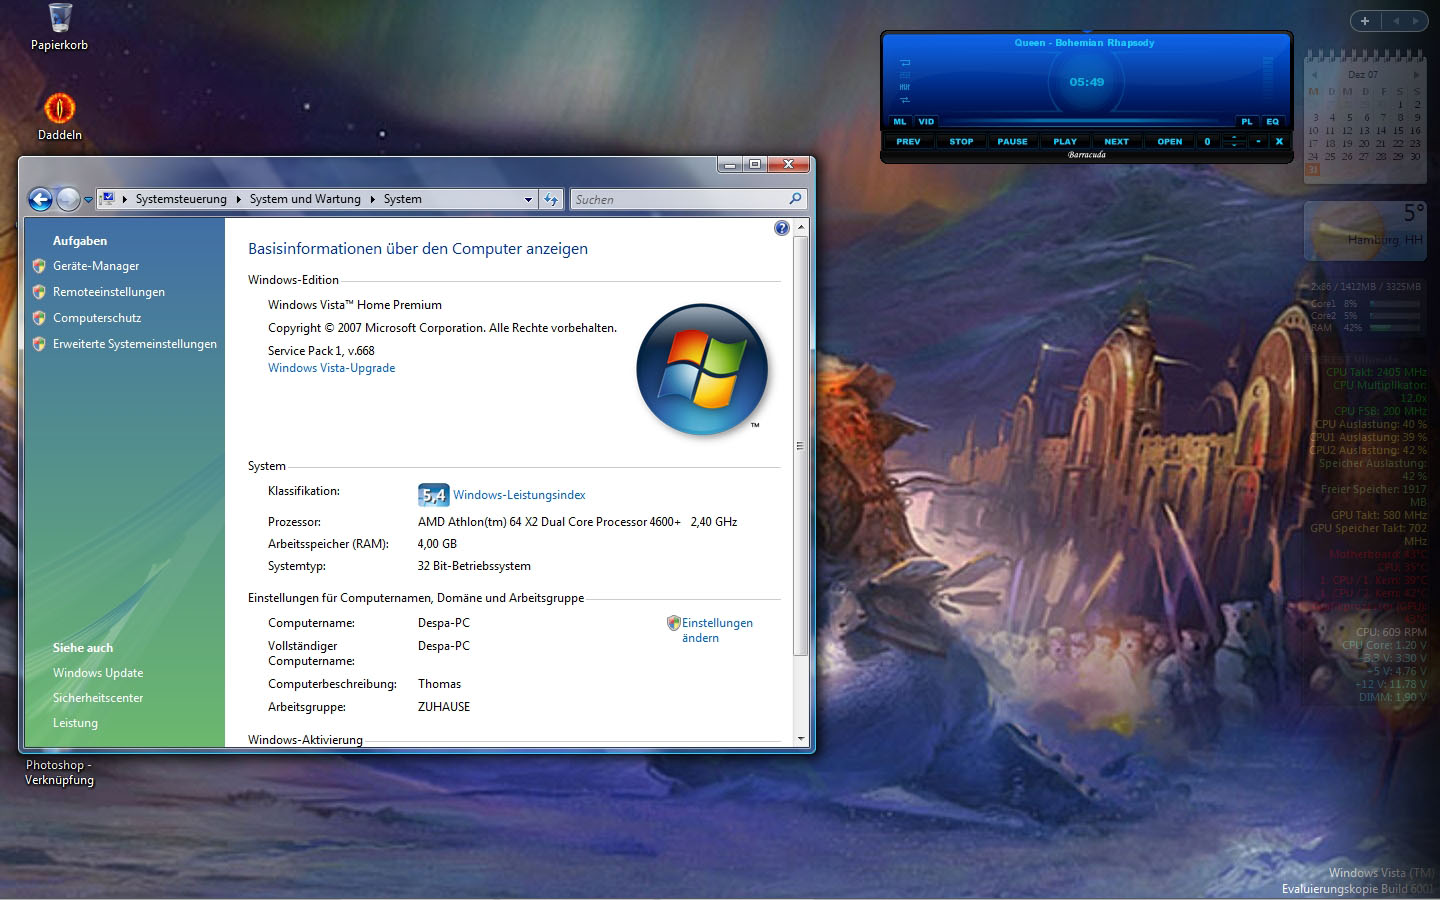This screenshot has height=900, width=1440.
Task: Open Erweiterte Systemeinstellungen
Action: coord(135,344)
